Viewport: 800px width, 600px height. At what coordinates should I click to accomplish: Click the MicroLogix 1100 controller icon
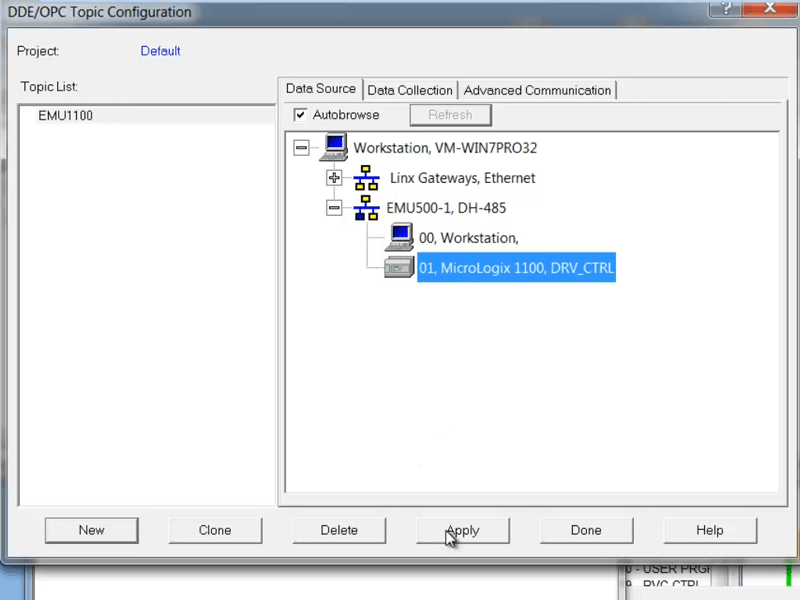(399, 267)
